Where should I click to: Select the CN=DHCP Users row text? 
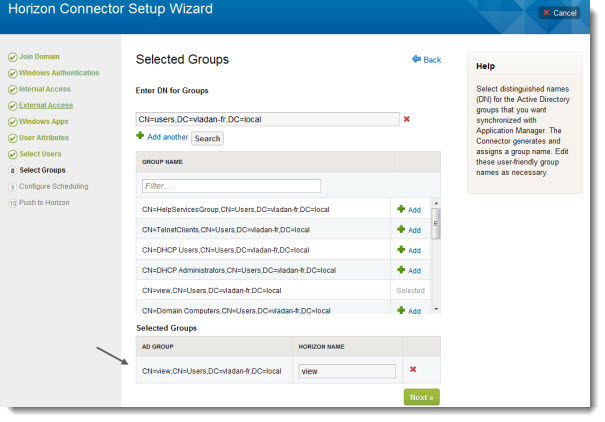225,250
